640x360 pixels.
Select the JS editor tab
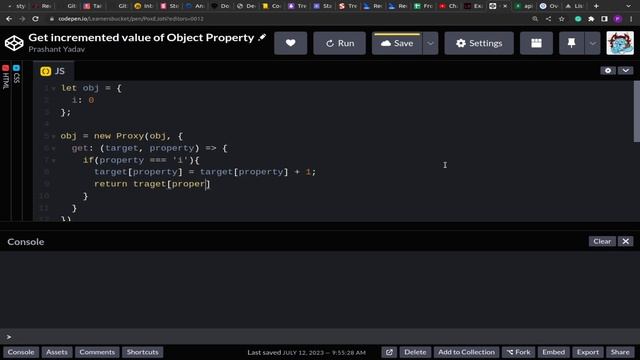53,71
